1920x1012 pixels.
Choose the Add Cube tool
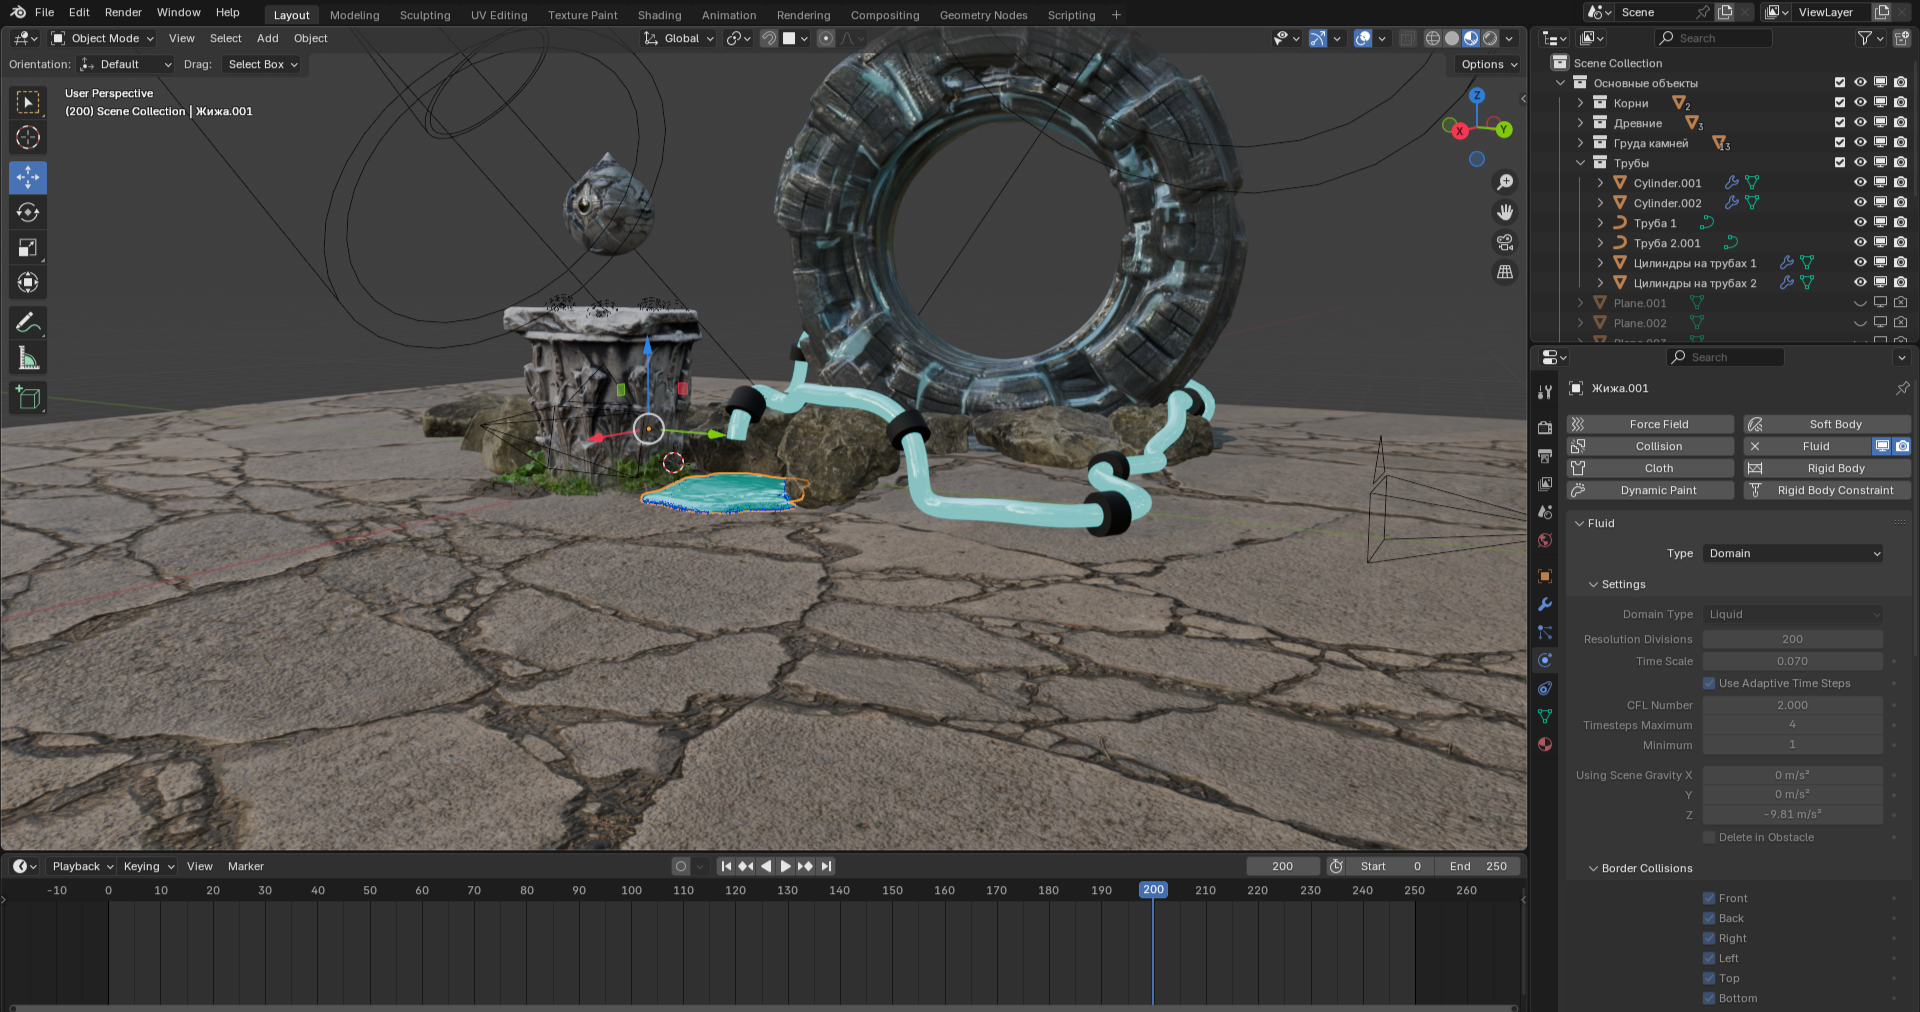[28, 398]
